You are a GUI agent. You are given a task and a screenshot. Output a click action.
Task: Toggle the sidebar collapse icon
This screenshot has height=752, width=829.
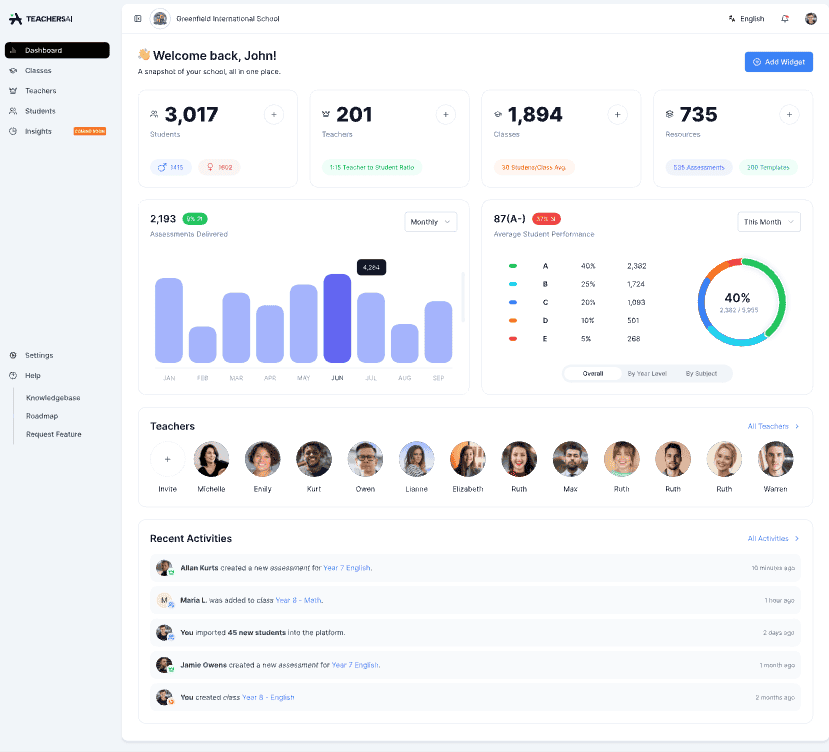pos(138,18)
